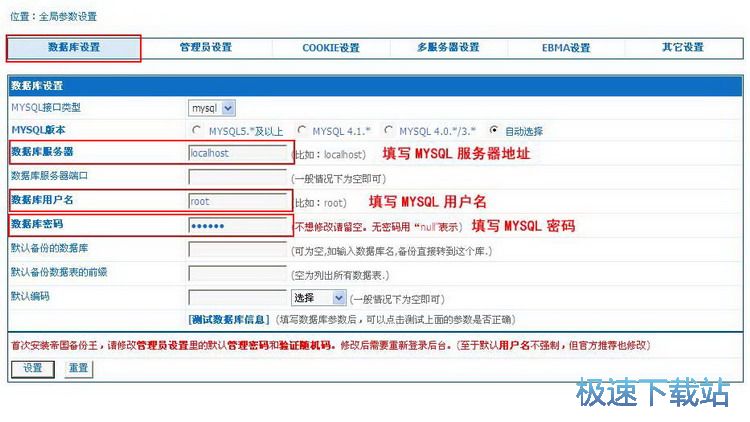This screenshot has width=750, height=422.
Task: Click the 数据库密码 label text
Action: pos(37,224)
